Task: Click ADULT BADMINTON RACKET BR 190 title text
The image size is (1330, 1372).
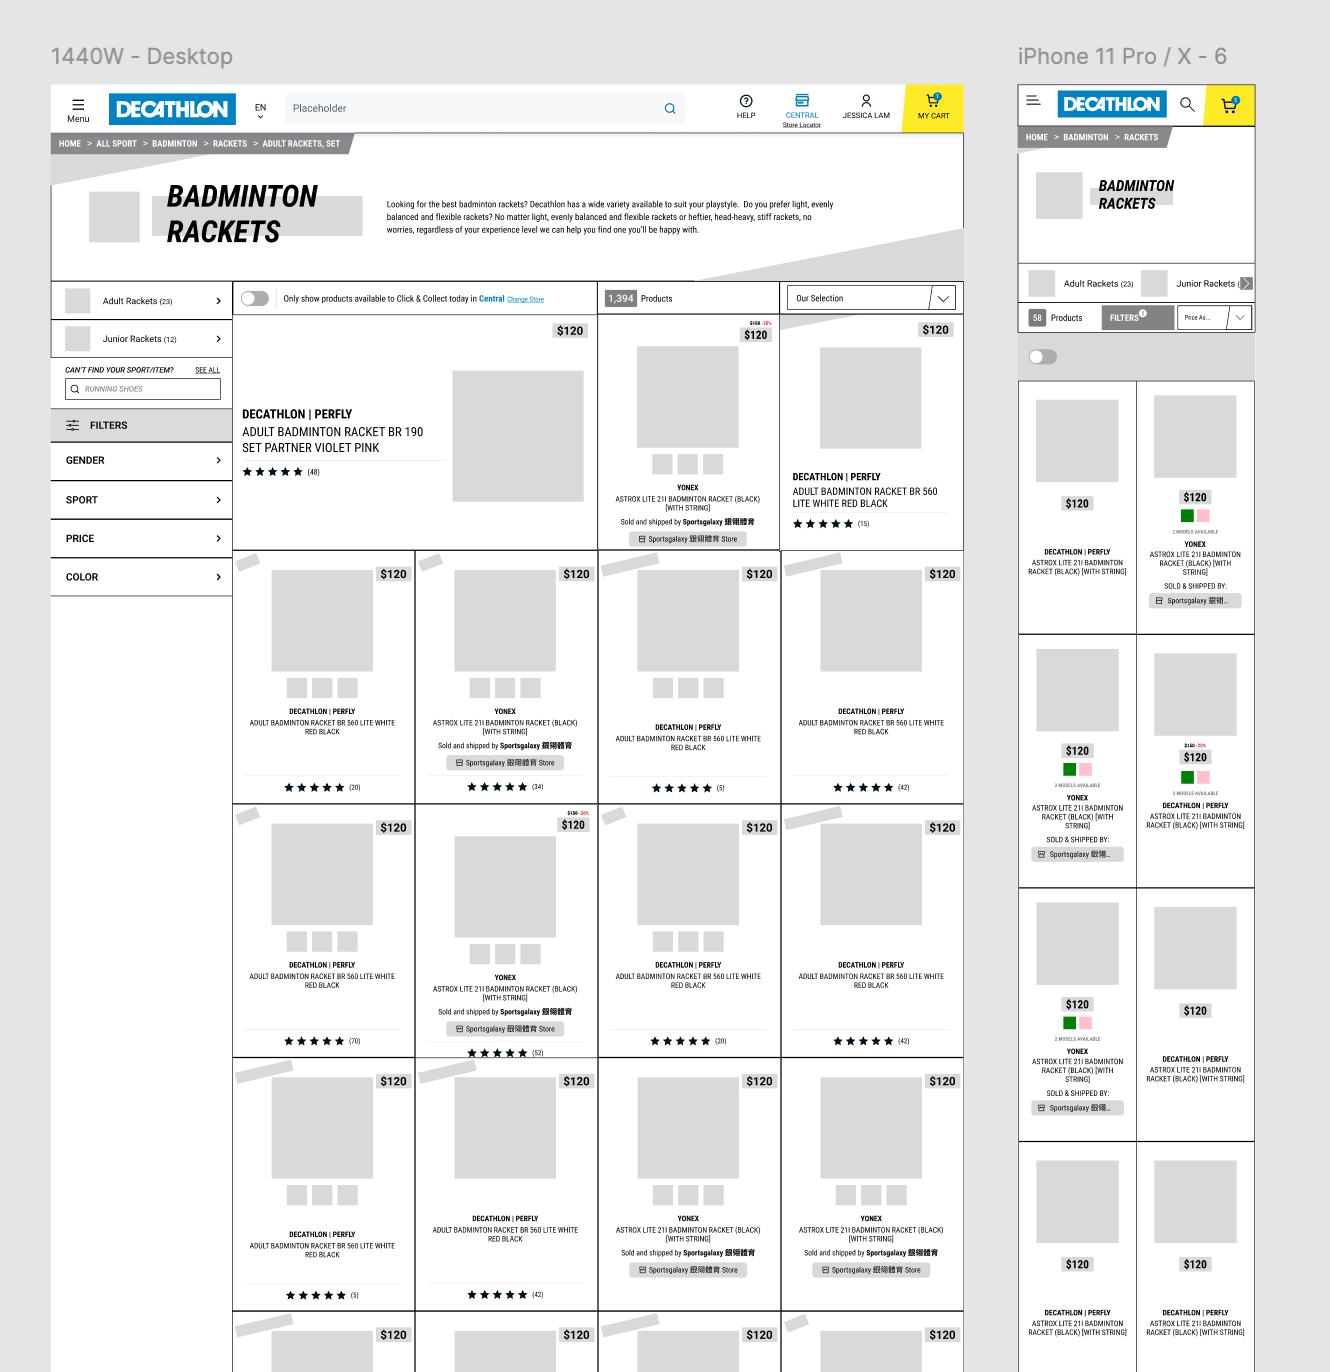Action: coord(332,440)
